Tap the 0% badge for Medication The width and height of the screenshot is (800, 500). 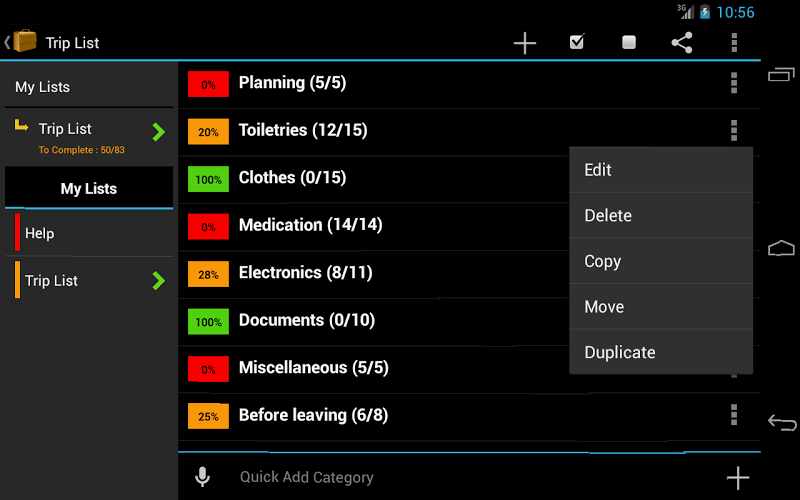click(x=208, y=227)
